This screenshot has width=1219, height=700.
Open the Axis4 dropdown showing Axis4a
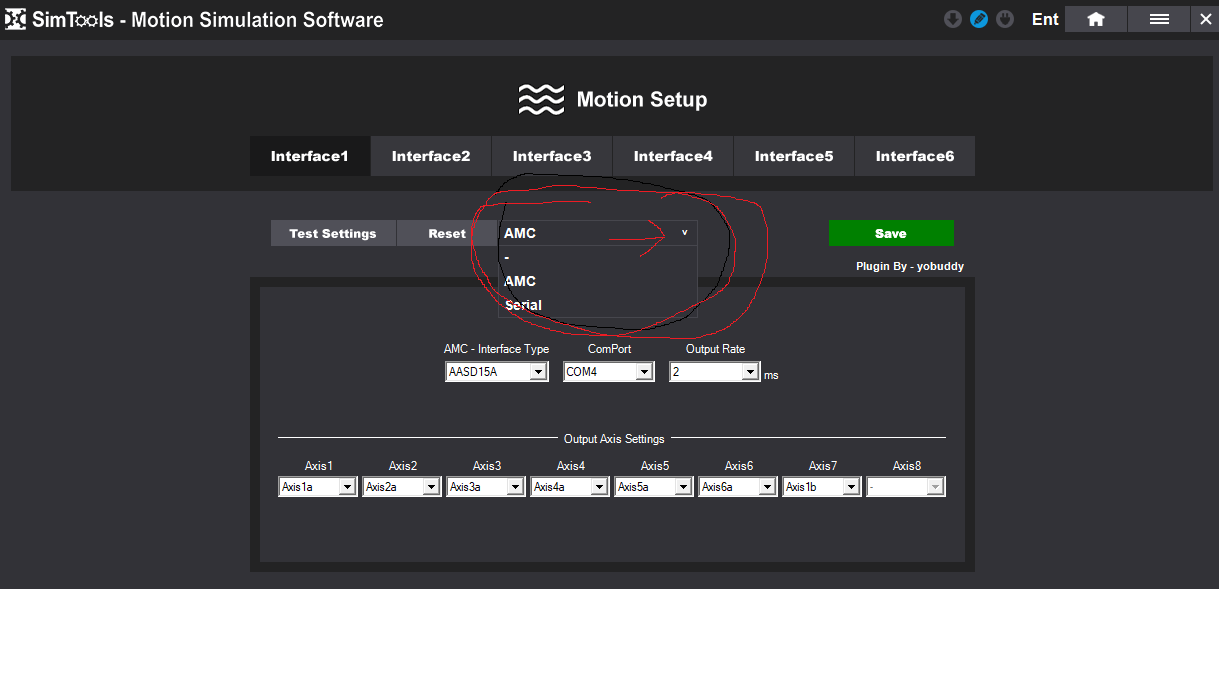click(x=569, y=487)
